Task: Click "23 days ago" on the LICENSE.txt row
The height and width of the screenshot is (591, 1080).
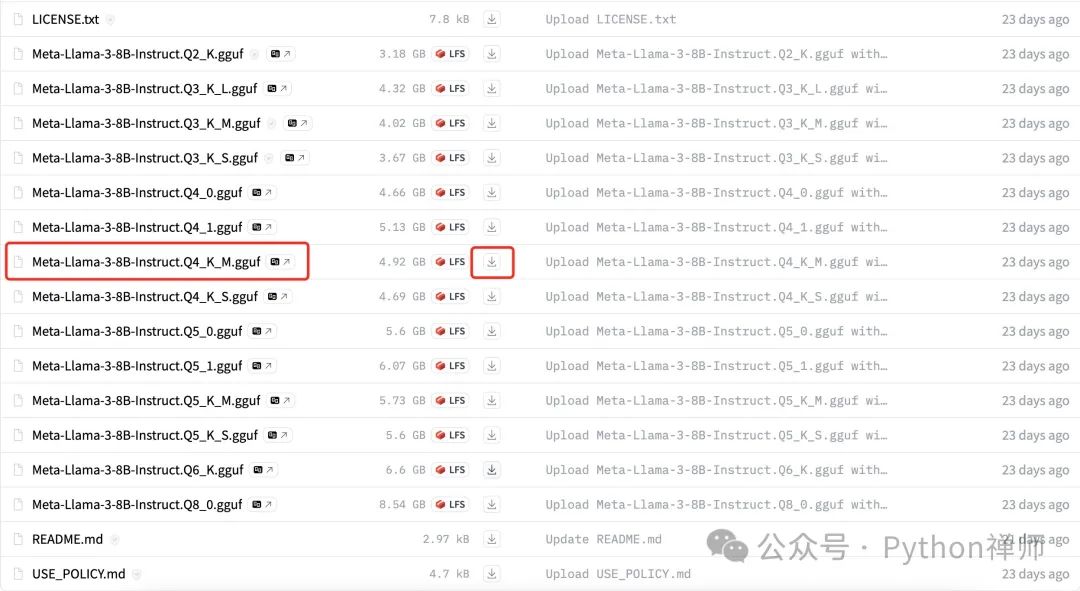Action: 1035,19
